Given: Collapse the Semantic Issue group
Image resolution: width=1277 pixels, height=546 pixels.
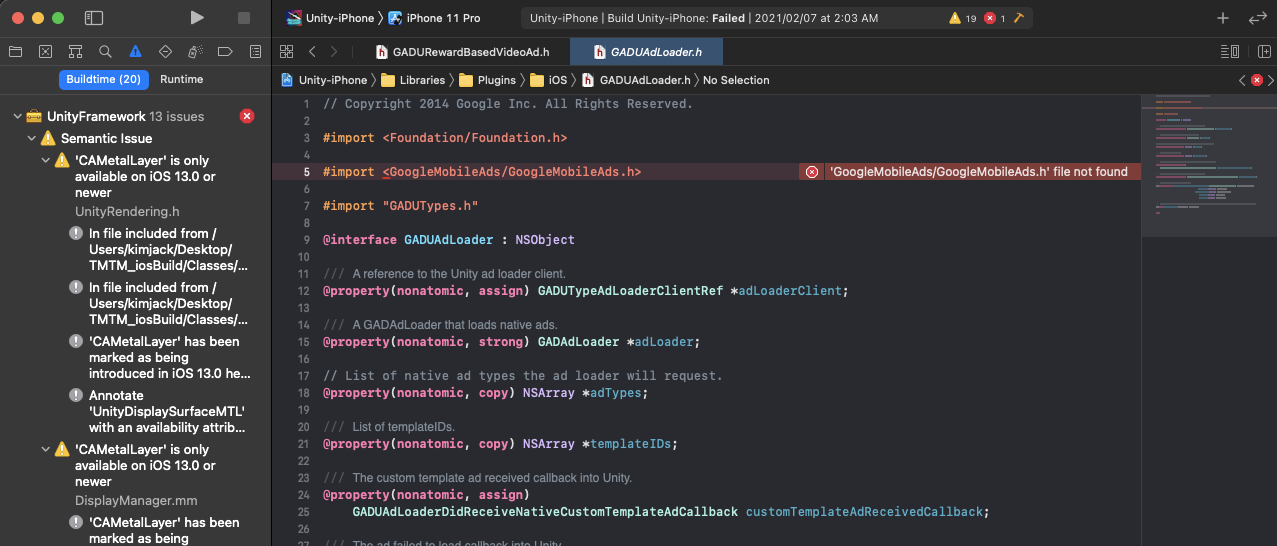Looking at the screenshot, I should click(x=32, y=139).
